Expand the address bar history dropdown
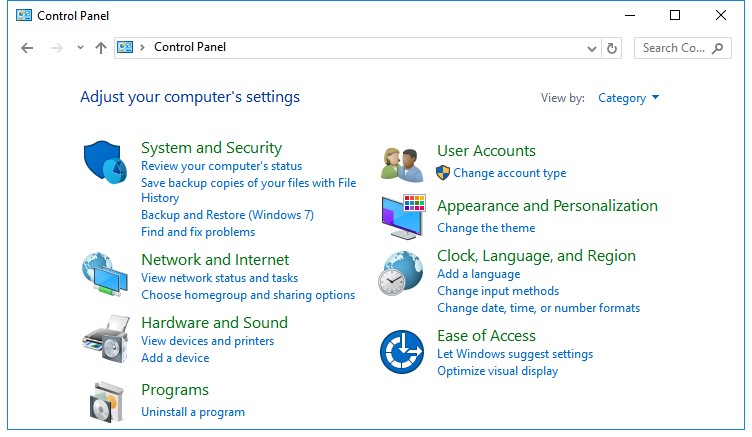 592,48
